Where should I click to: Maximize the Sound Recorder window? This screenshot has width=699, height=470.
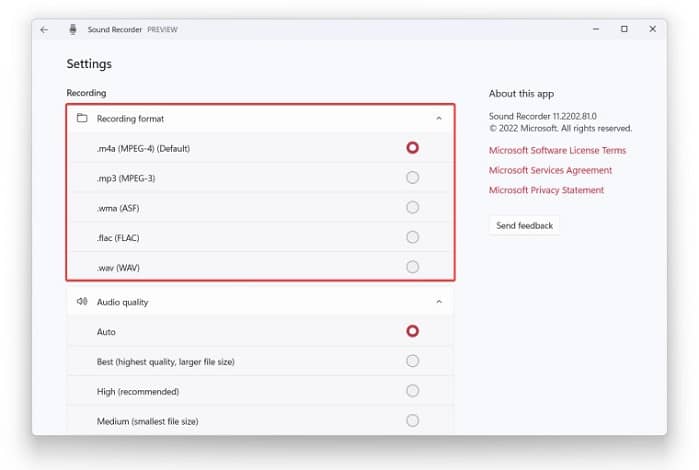coord(624,29)
